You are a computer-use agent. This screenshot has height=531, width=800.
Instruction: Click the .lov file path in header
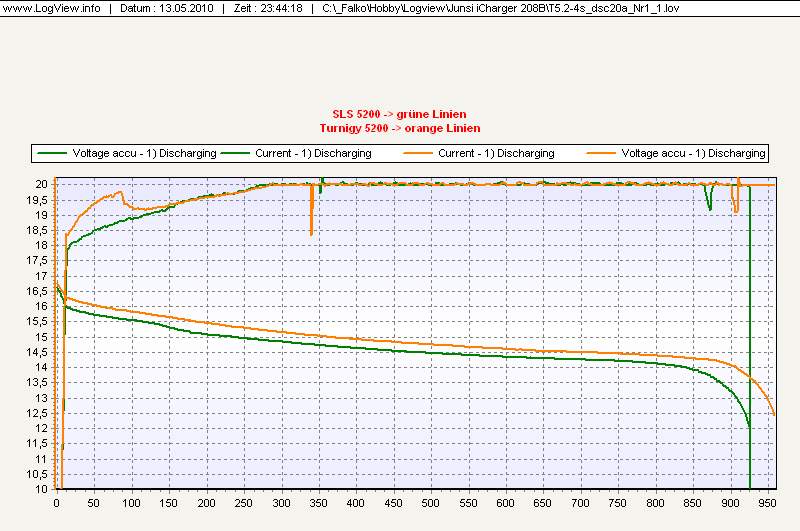(501, 8)
